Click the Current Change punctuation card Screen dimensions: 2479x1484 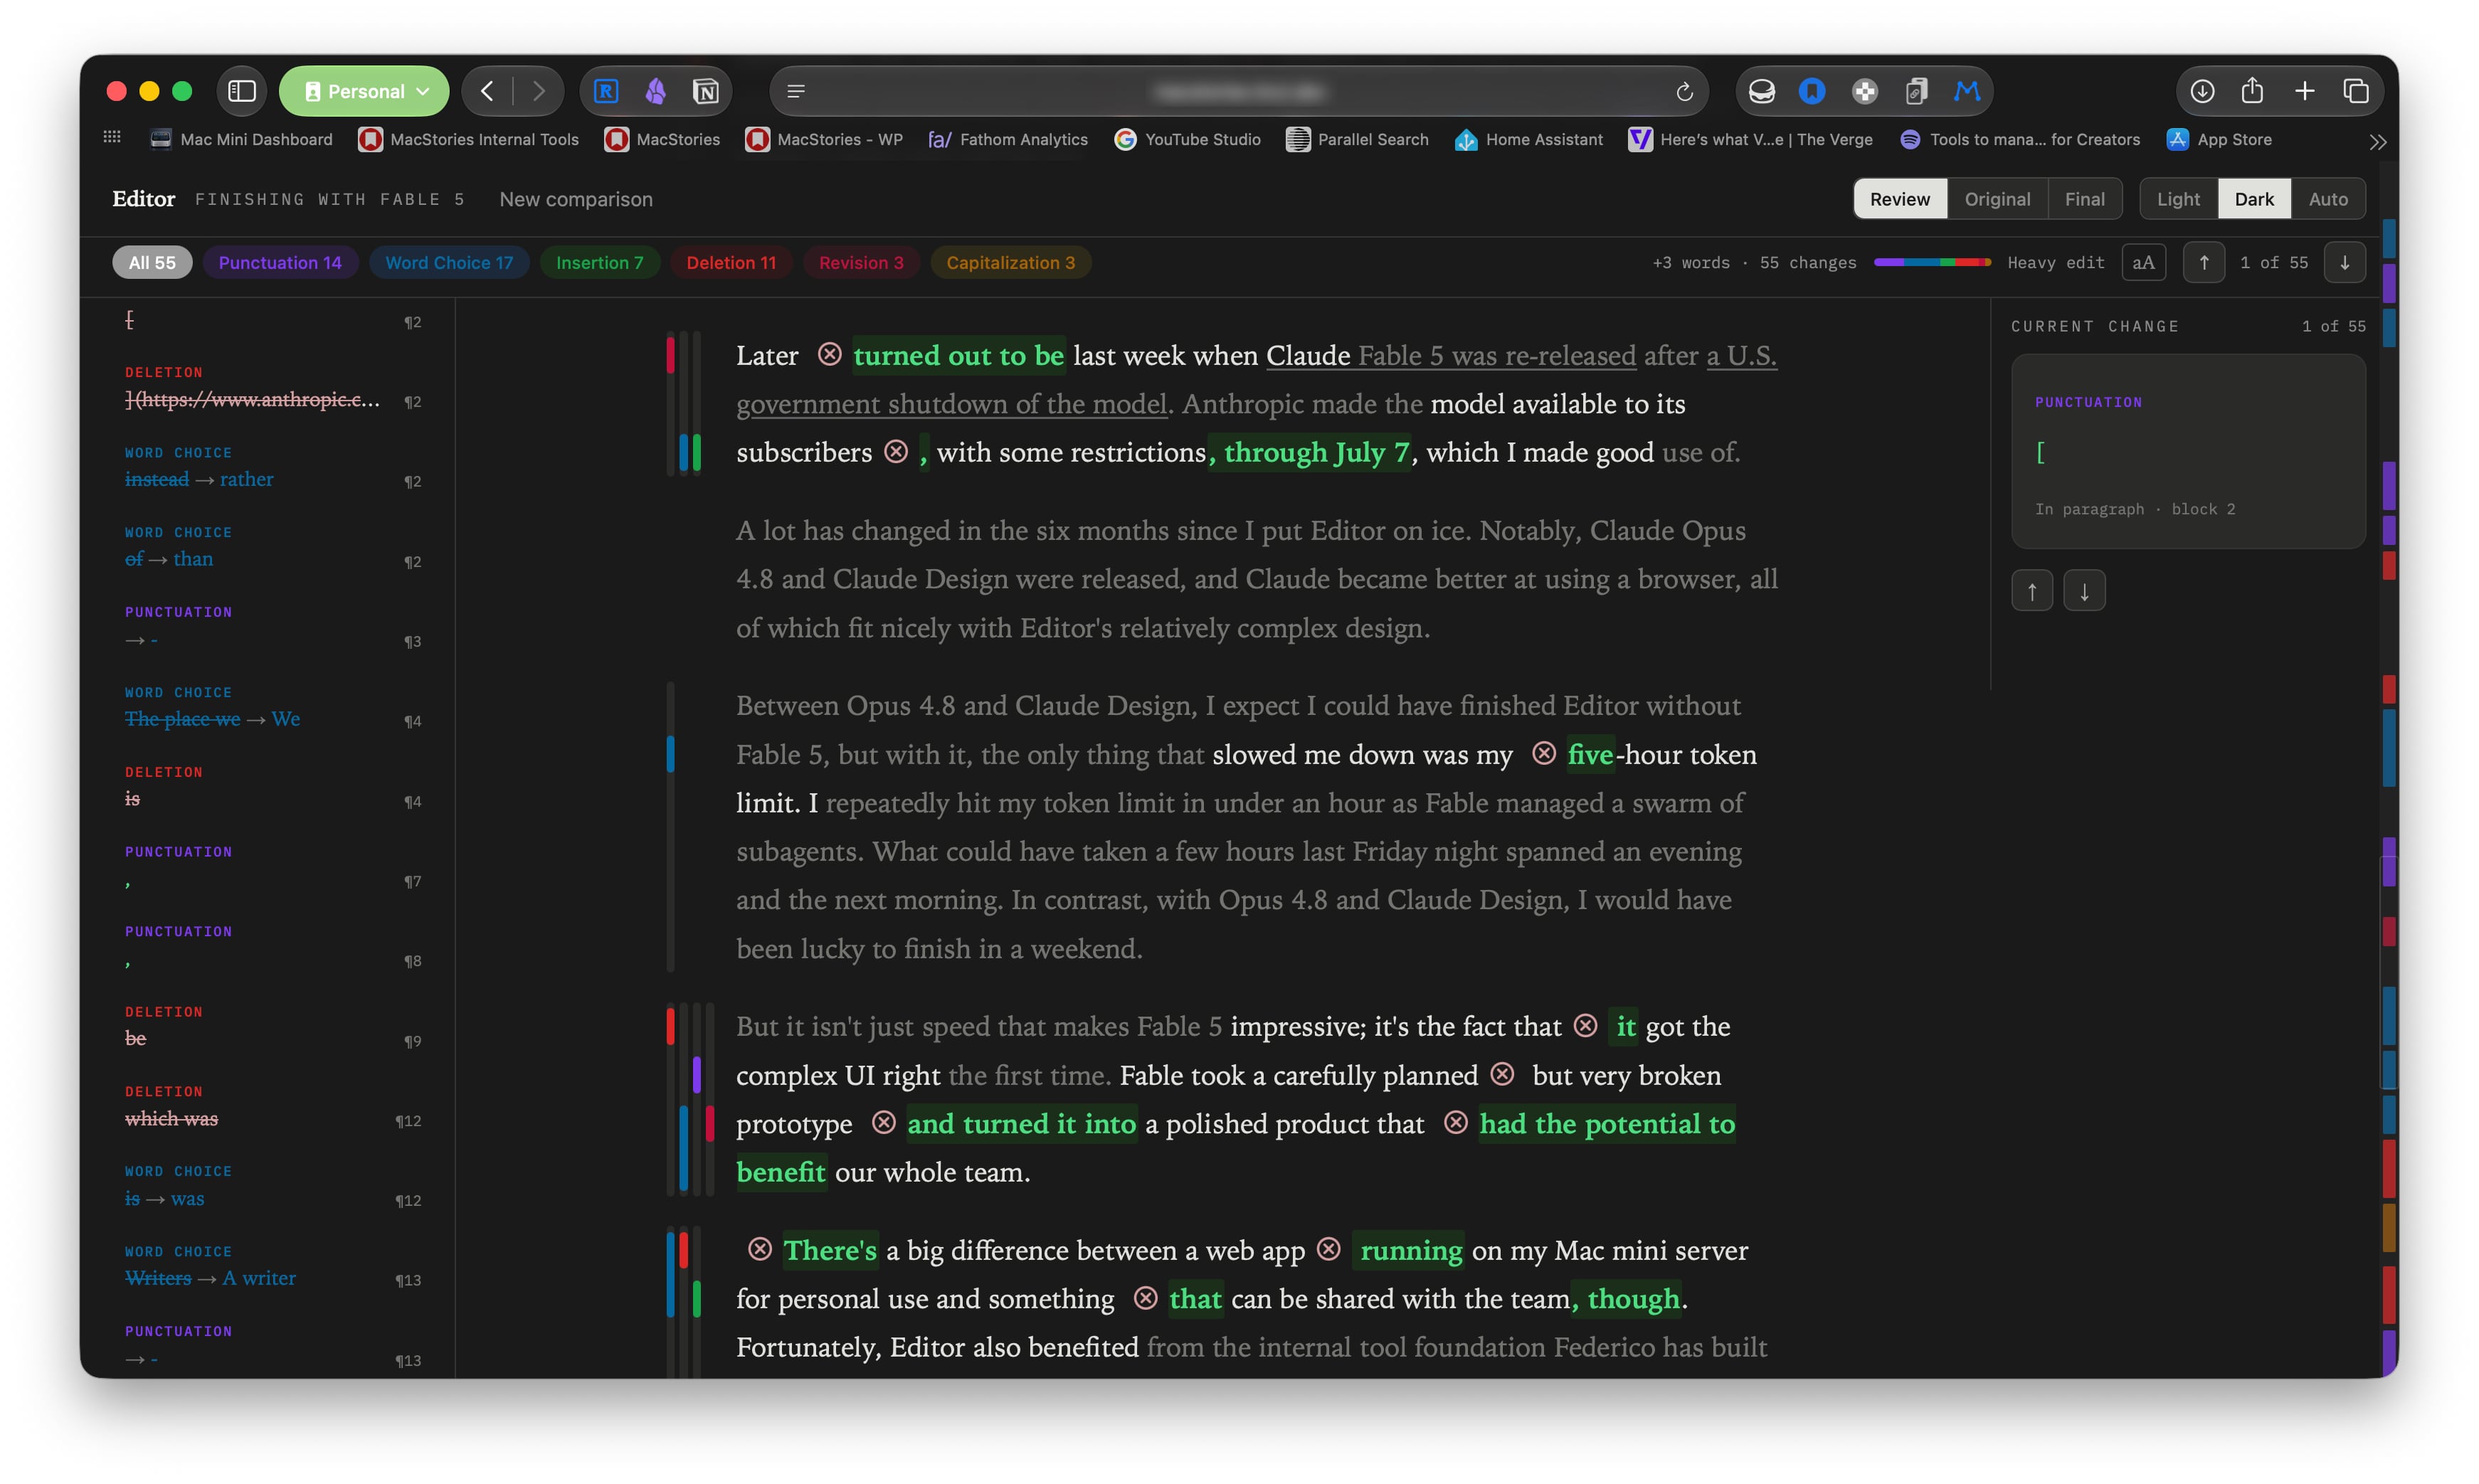[x=2188, y=451]
